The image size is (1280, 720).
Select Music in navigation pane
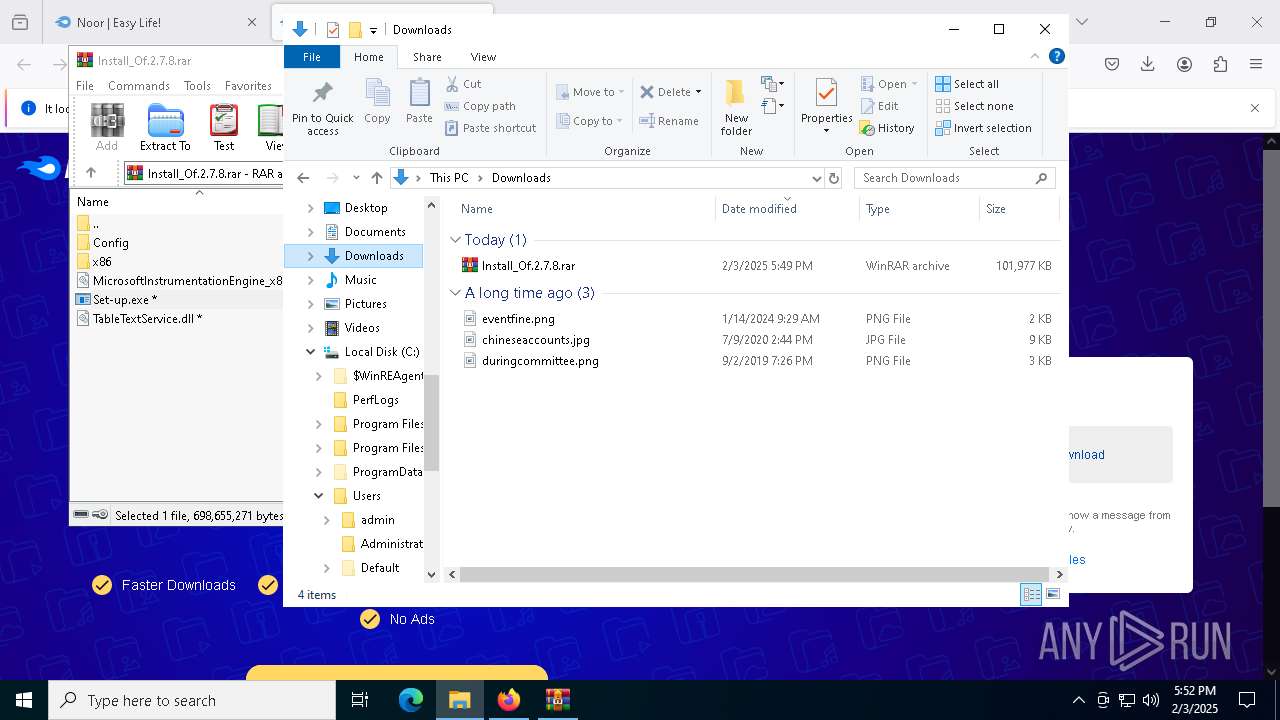click(360, 280)
